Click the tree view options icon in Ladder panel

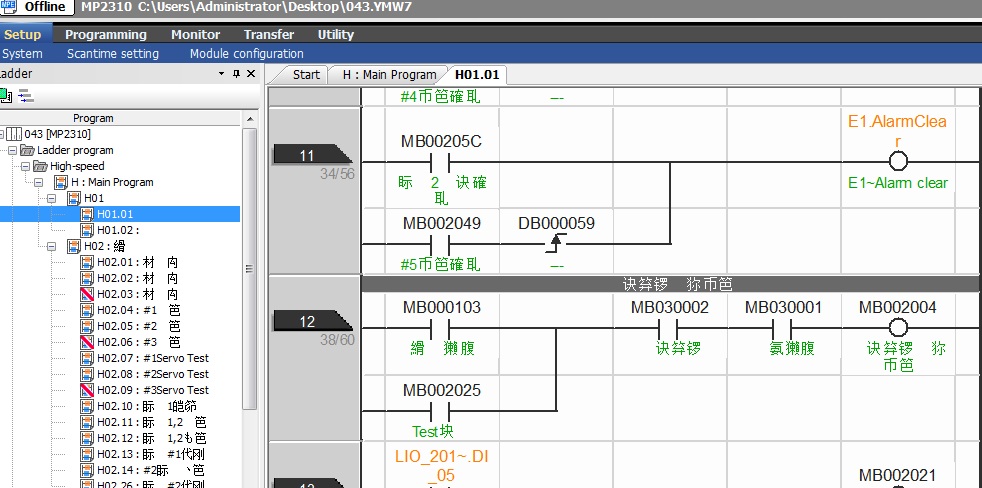(25, 95)
